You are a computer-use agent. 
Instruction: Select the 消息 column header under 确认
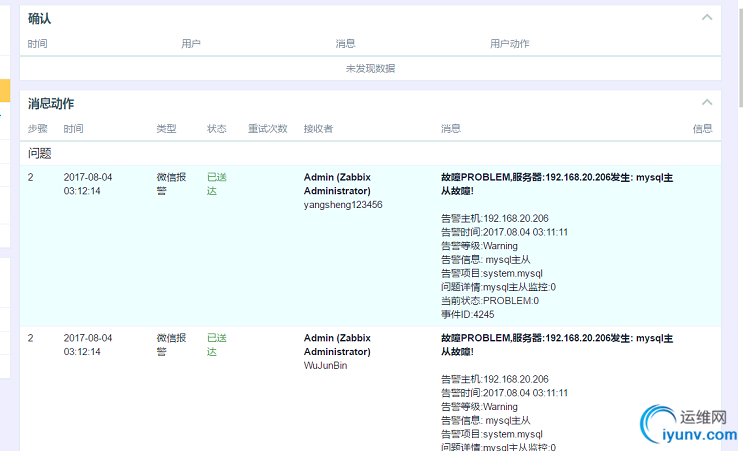[345, 44]
